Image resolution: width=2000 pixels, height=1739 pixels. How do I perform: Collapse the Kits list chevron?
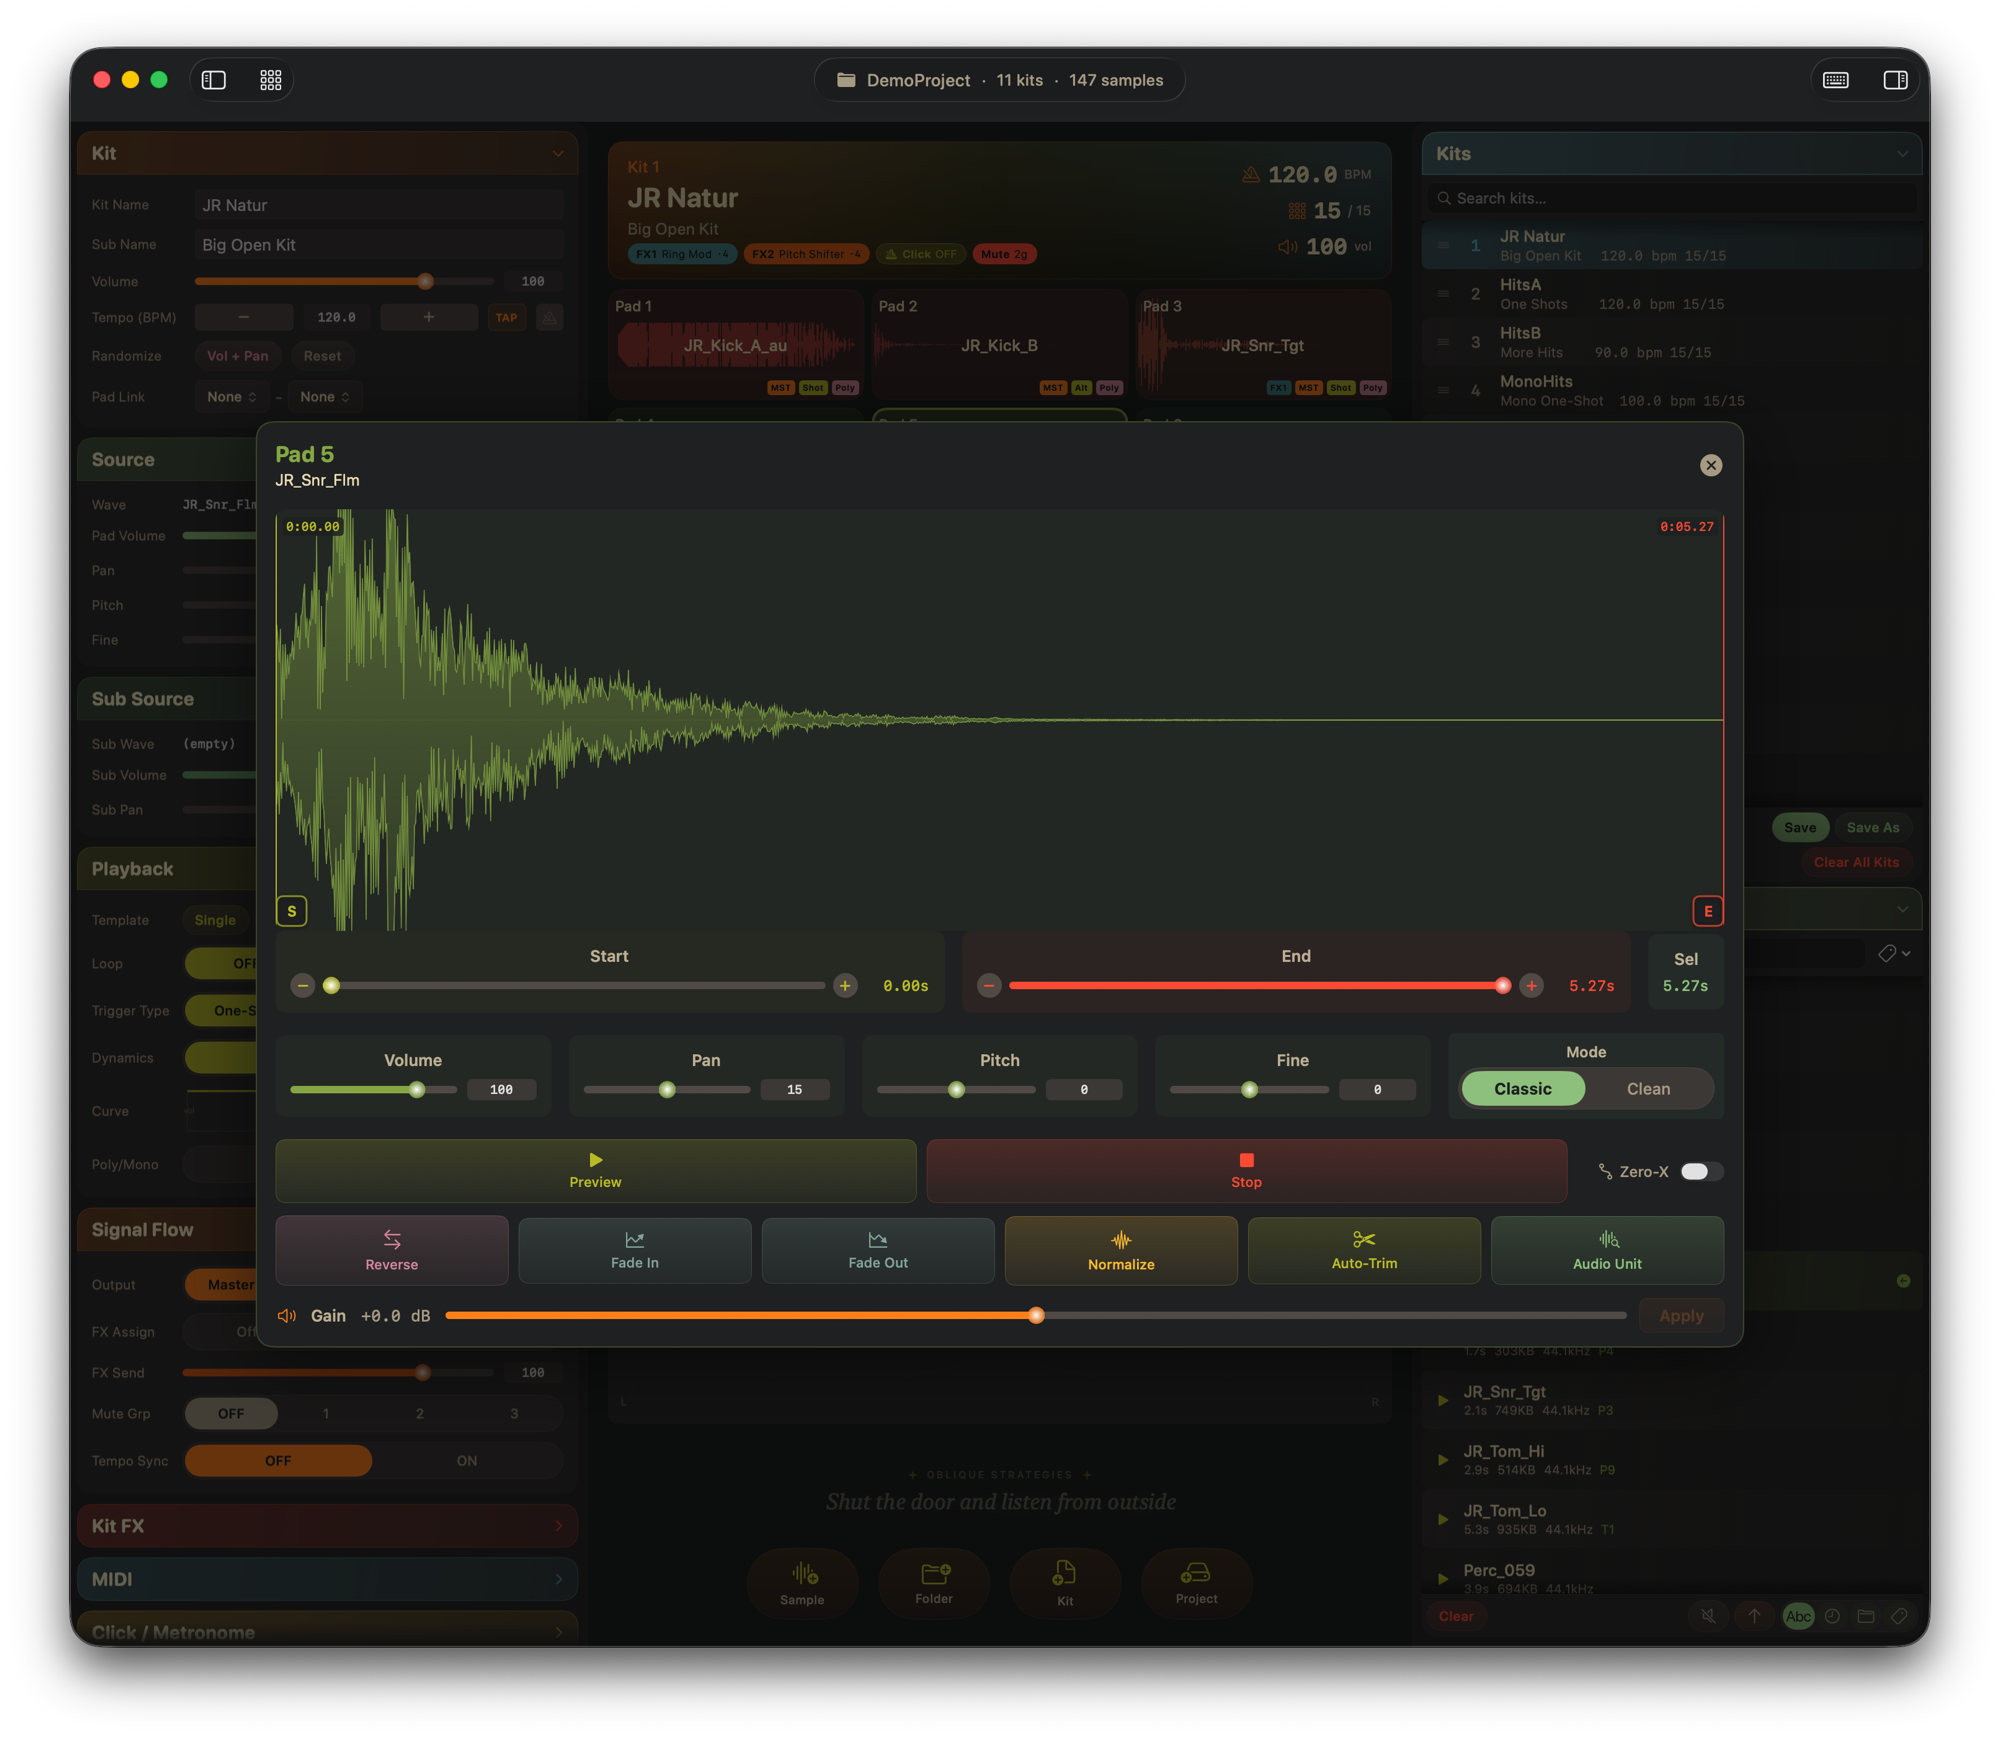pyautogui.click(x=1902, y=154)
